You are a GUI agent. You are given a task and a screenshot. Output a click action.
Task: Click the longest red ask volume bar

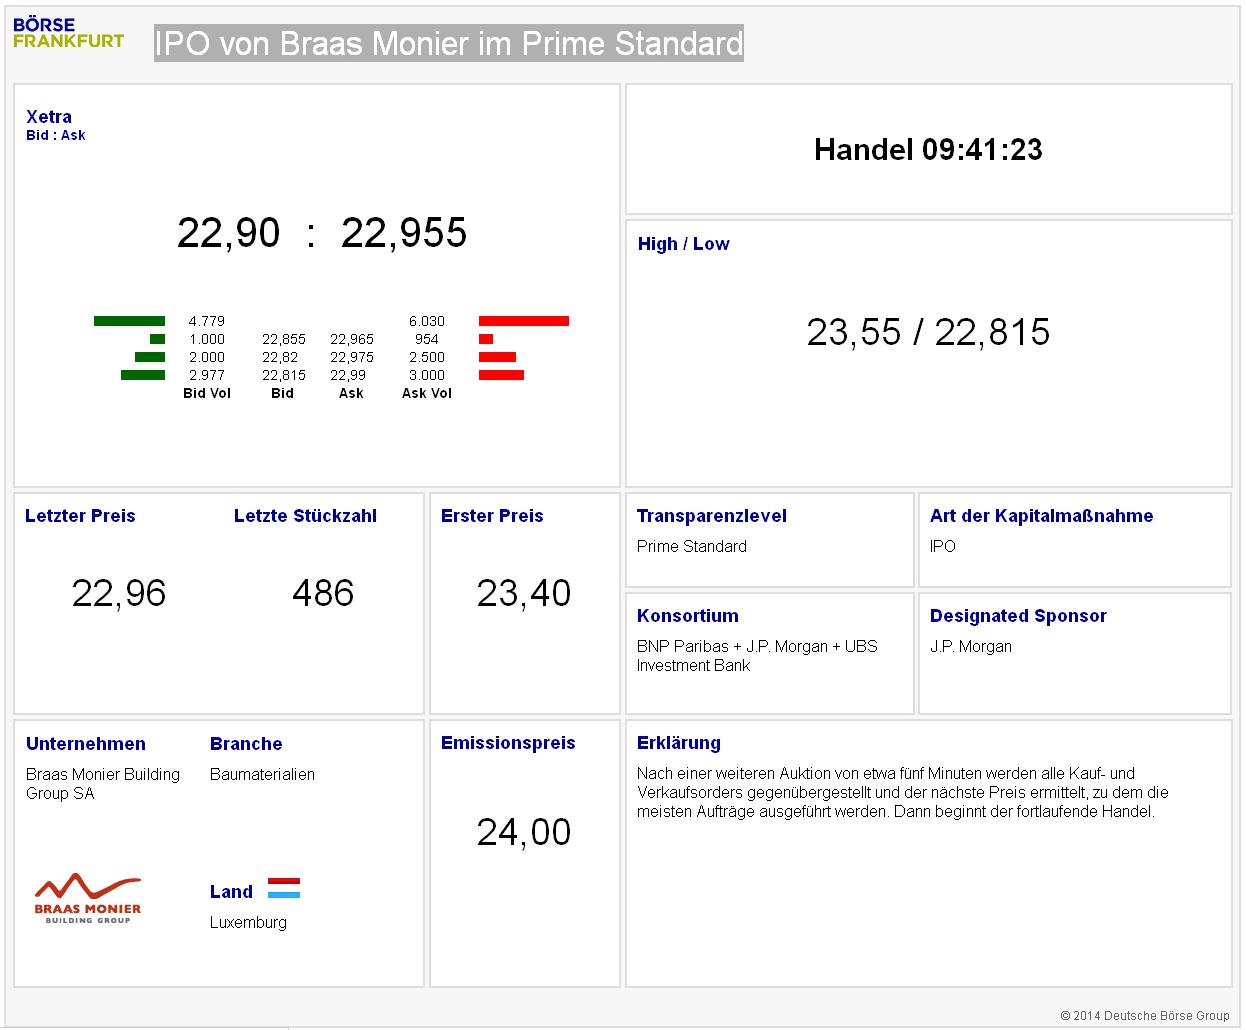(523, 321)
